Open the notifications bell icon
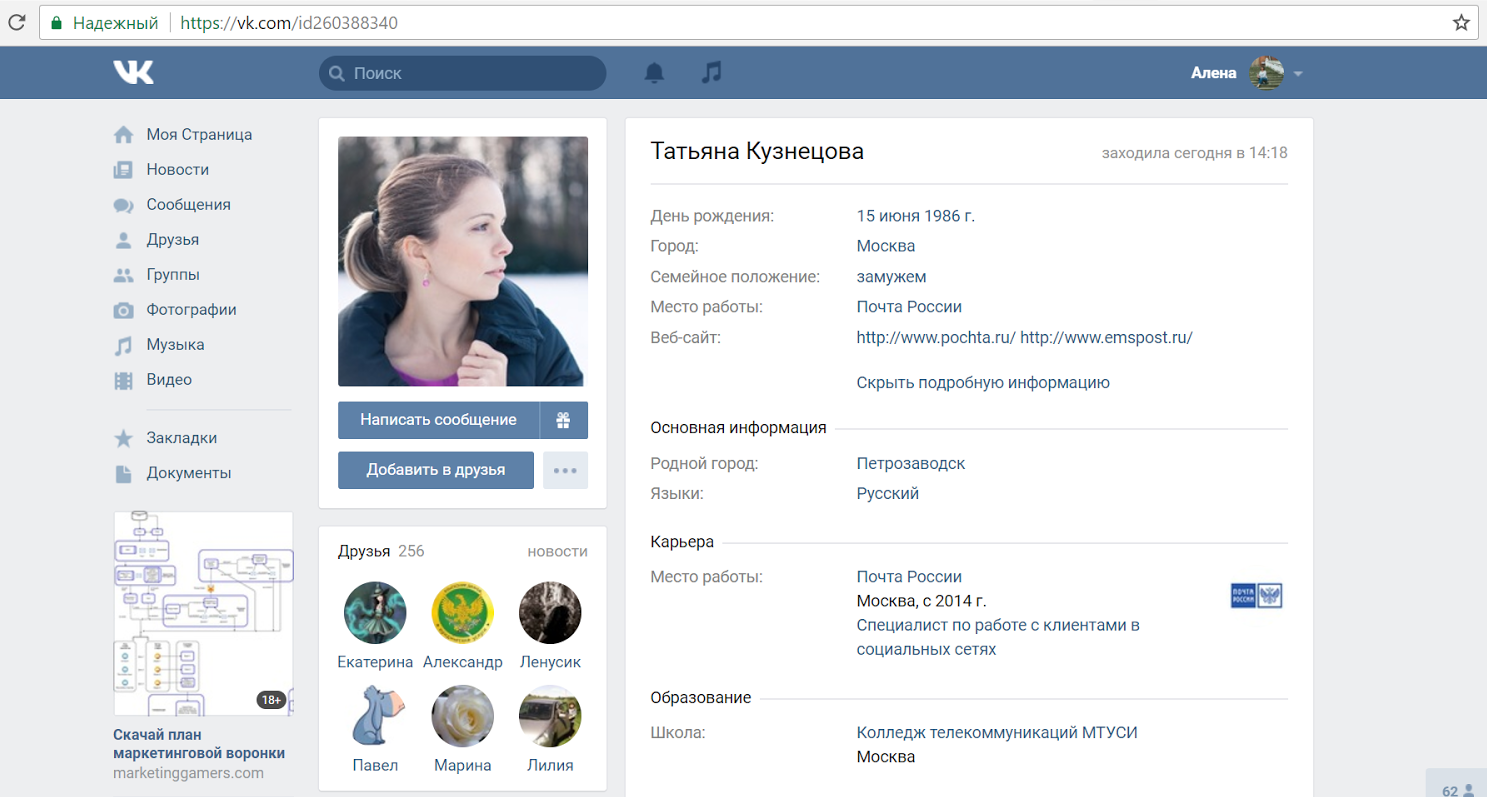The height and width of the screenshot is (797, 1487). pyautogui.click(x=654, y=73)
